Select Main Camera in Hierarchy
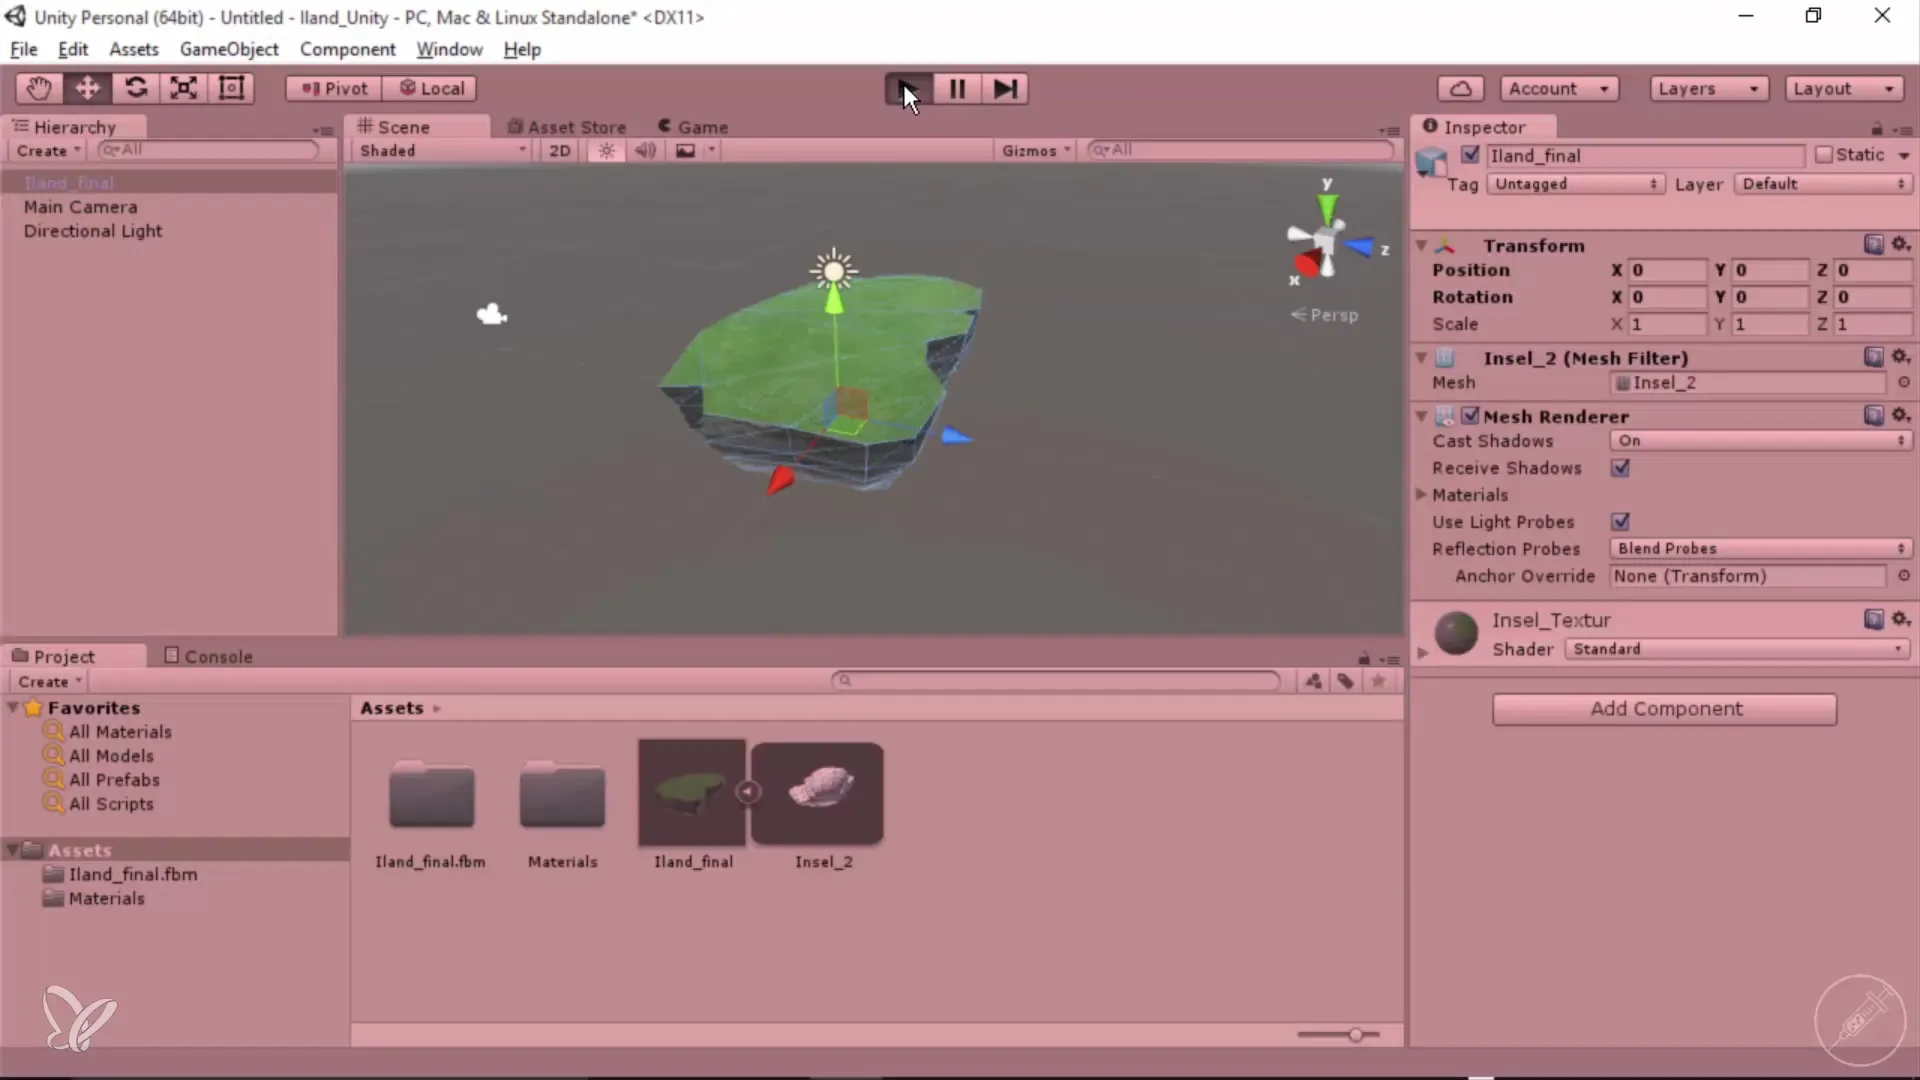 pos(81,207)
